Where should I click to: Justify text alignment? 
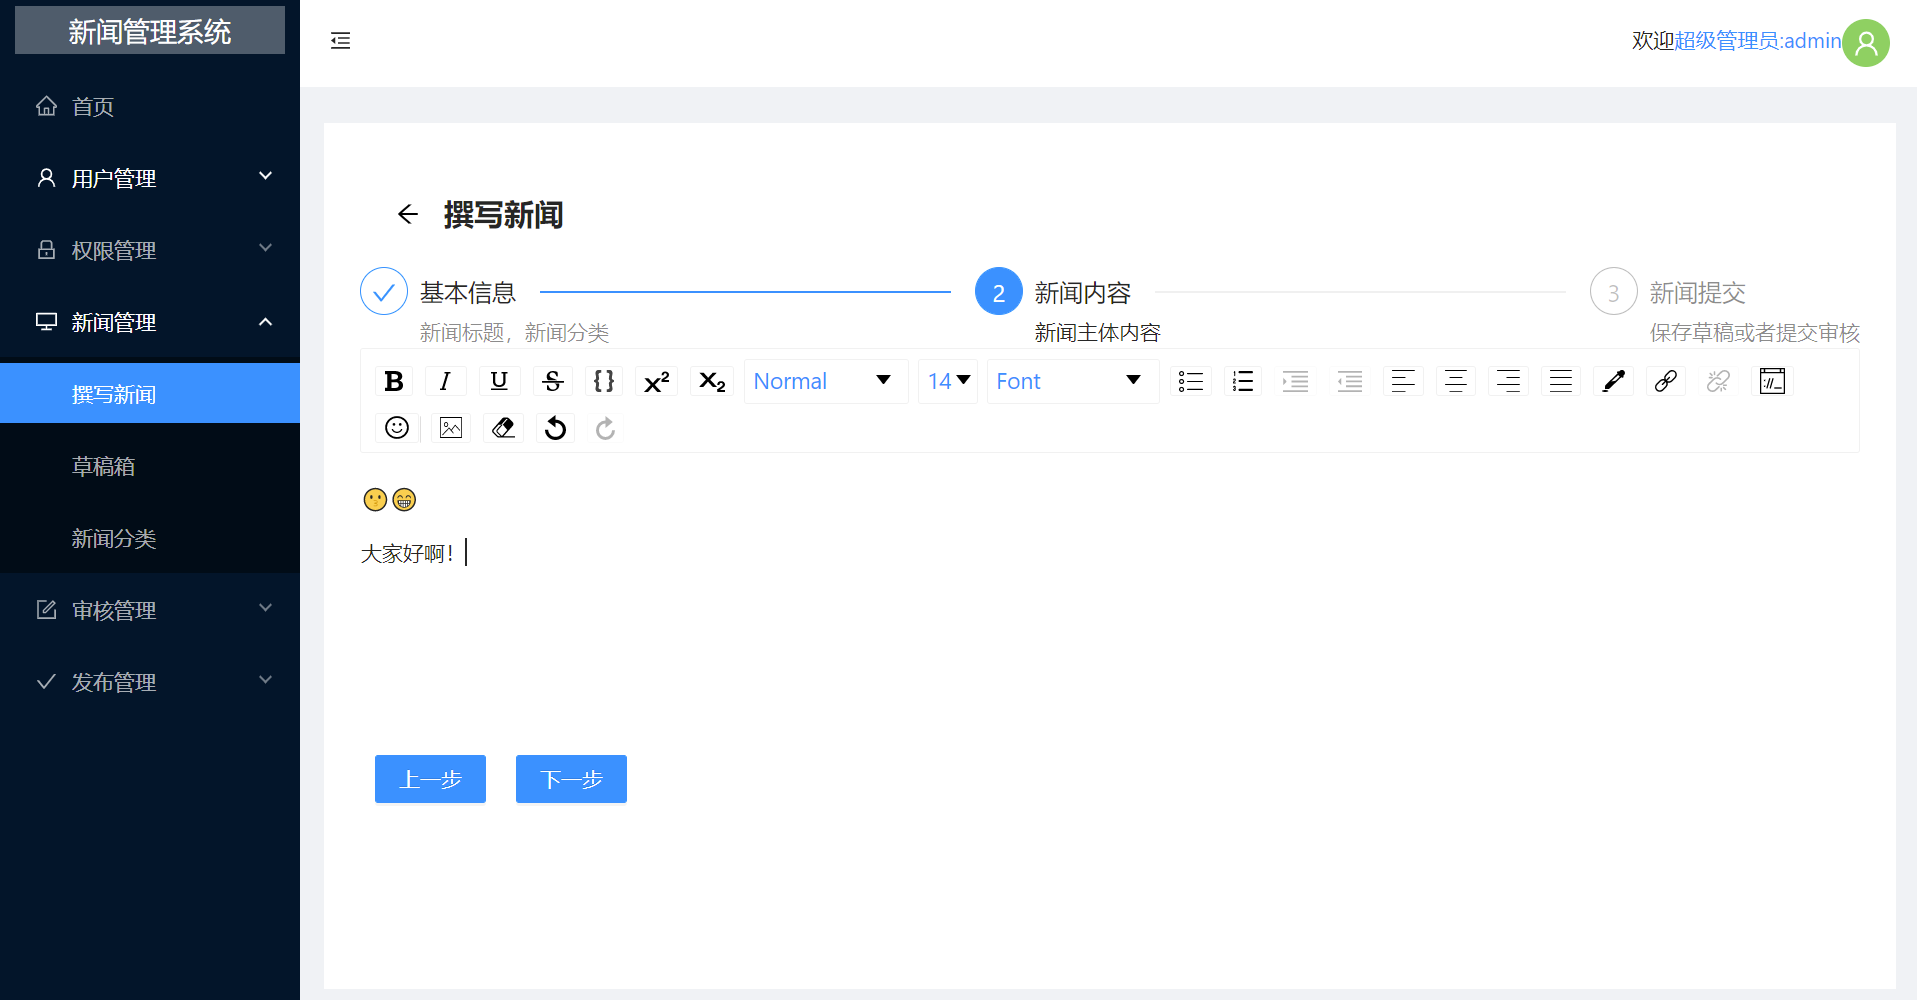(x=1561, y=381)
